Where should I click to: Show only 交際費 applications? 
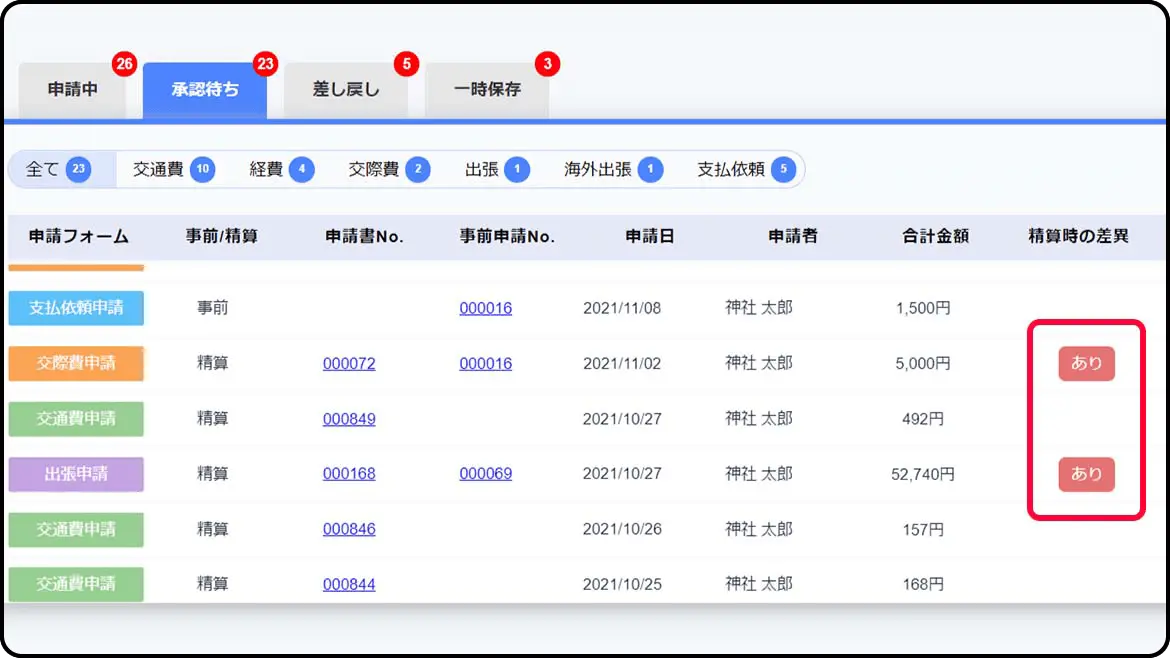pyautogui.click(x=388, y=170)
